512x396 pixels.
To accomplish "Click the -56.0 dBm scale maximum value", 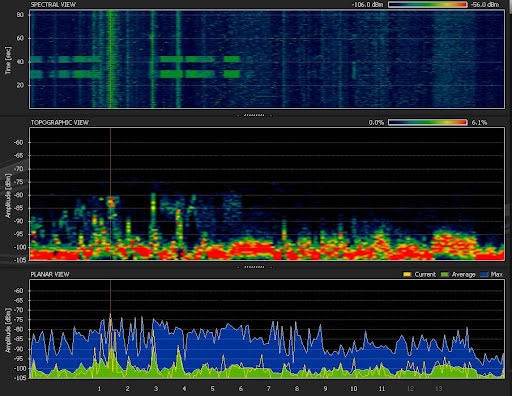I will [485, 4].
